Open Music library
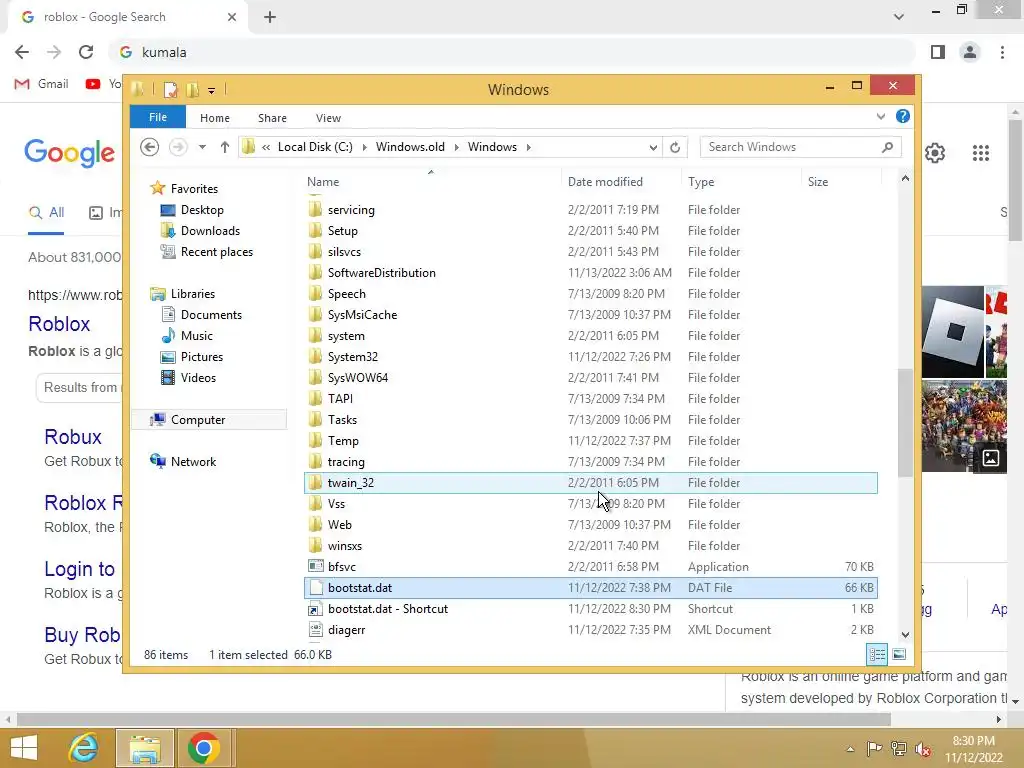Screen dimensions: 1024x768 point(197,336)
